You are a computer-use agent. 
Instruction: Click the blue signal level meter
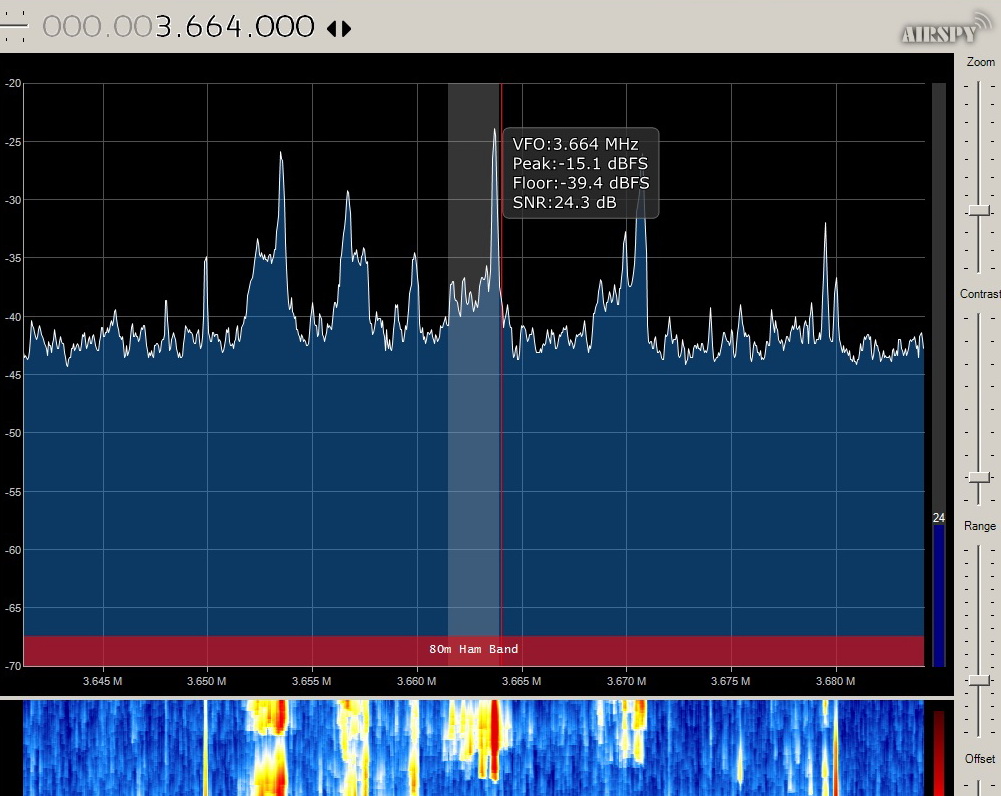938,595
